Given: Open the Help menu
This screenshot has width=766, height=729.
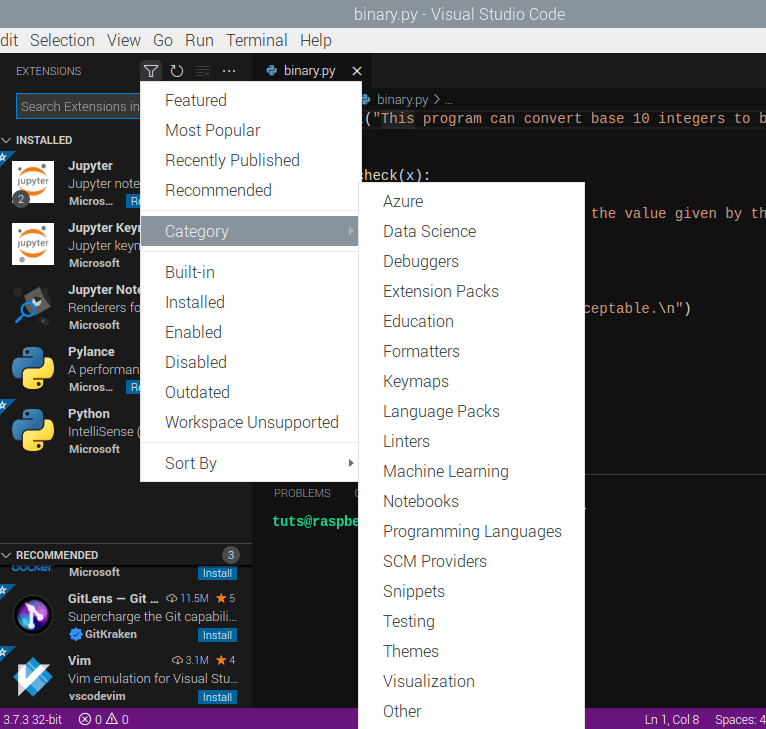Looking at the screenshot, I should click(x=316, y=40).
